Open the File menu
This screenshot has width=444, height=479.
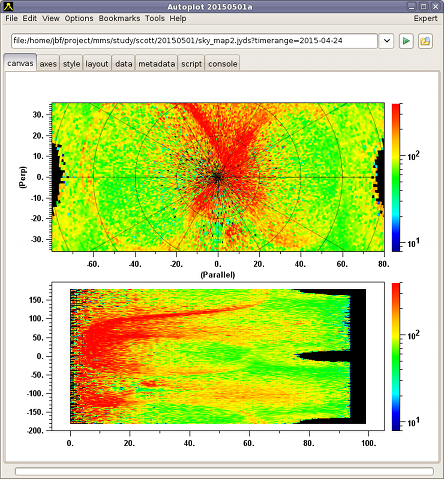coord(11,18)
